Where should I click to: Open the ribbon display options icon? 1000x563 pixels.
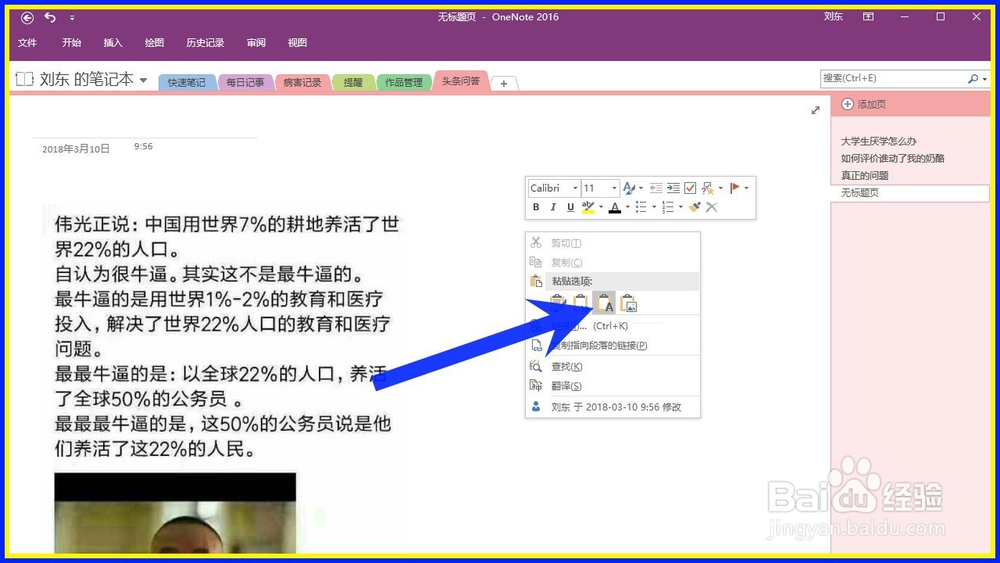[869, 17]
